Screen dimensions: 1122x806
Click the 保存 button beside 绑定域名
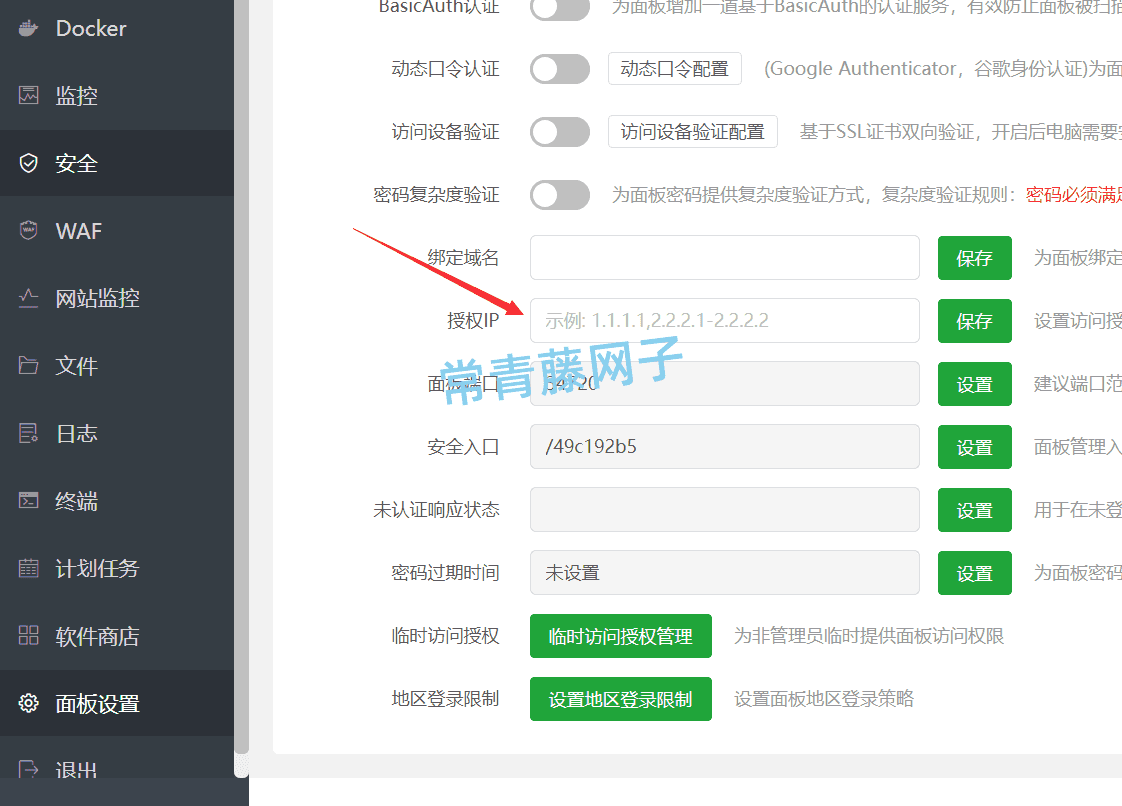tap(974, 257)
